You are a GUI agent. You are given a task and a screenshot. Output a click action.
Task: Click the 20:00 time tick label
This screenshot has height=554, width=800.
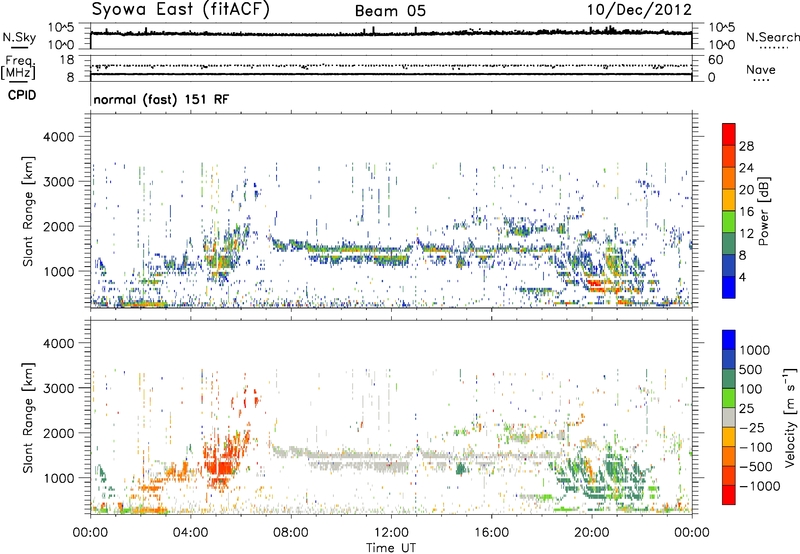(x=591, y=533)
